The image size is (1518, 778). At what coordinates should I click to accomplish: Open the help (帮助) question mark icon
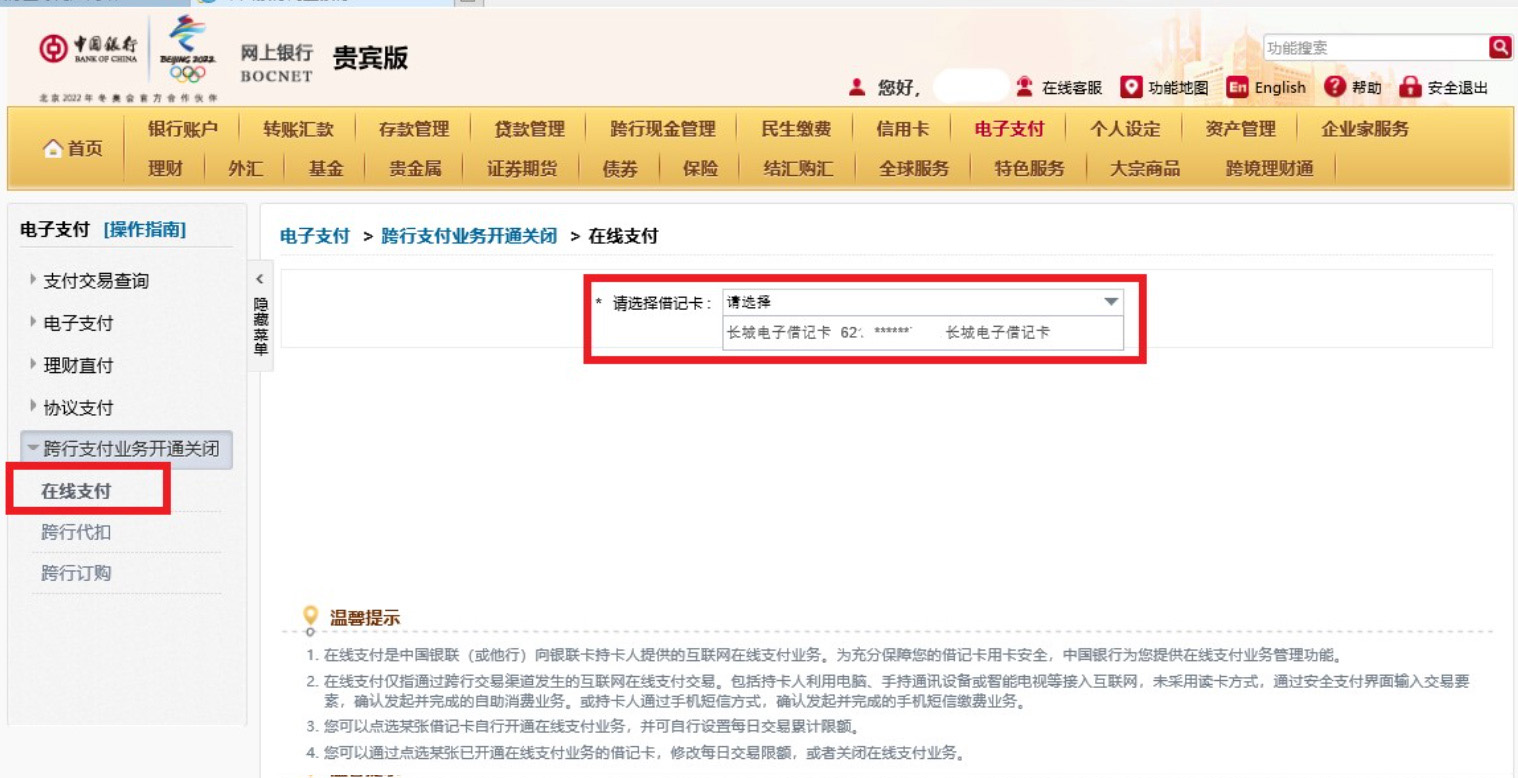coord(1335,87)
